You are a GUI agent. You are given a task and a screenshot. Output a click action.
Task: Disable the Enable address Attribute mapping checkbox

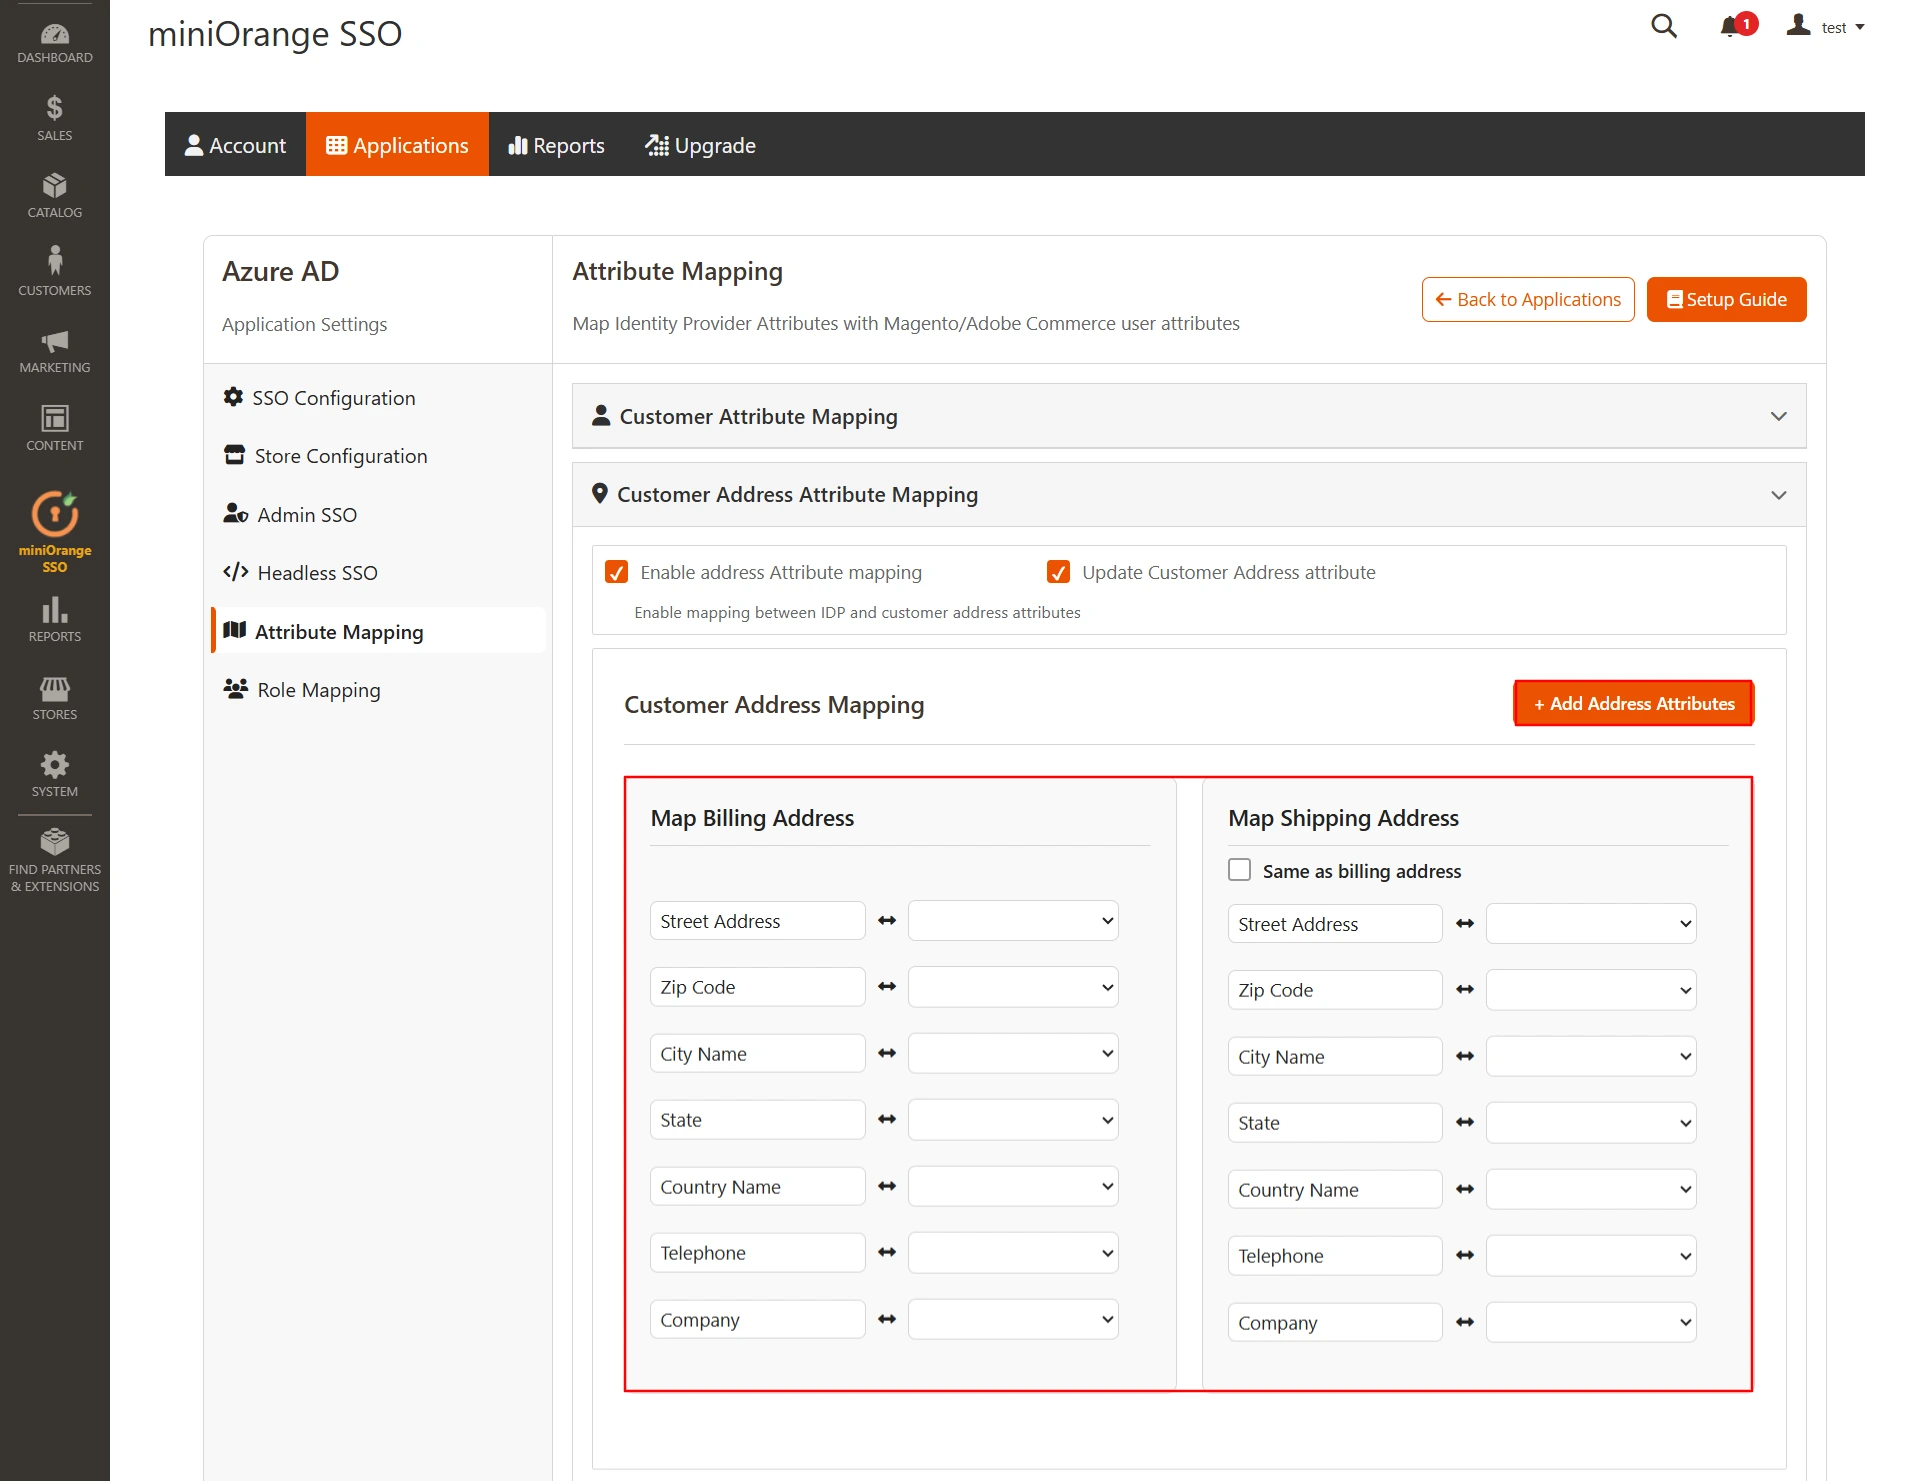(x=616, y=571)
